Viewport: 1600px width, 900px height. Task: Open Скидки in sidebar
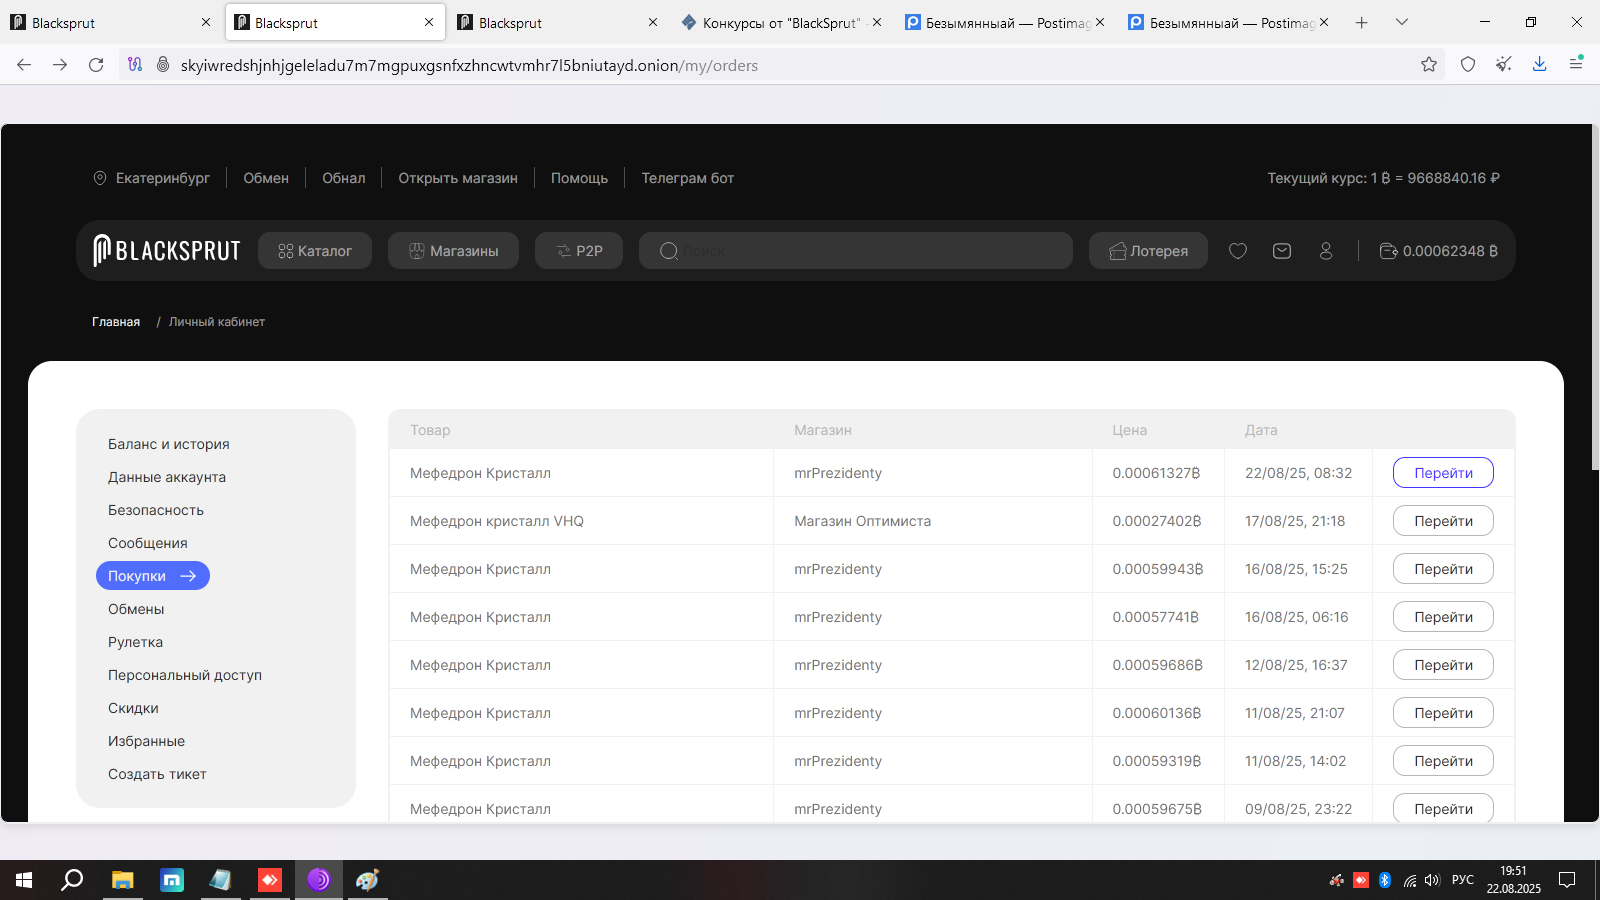[x=133, y=708]
